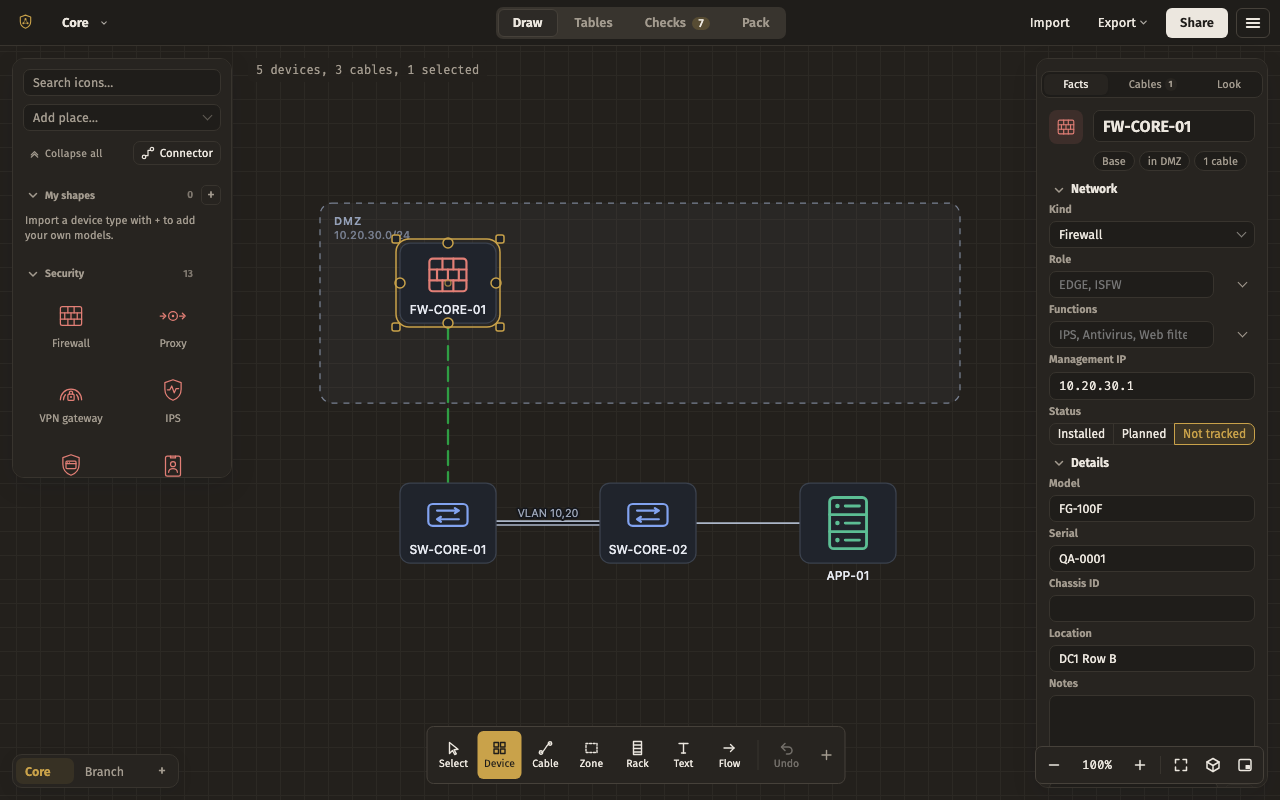Toggle the 3D cube view
The image size is (1280, 800).
(1213, 765)
